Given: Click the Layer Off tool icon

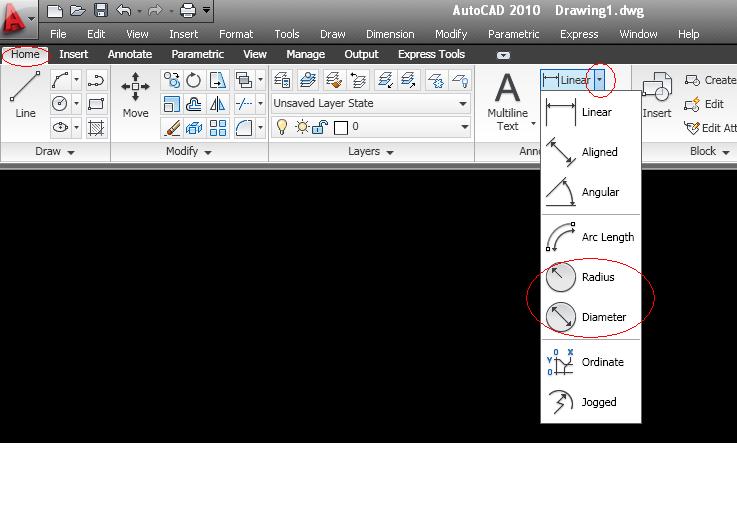Looking at the screenshot, I should [460, 80].
